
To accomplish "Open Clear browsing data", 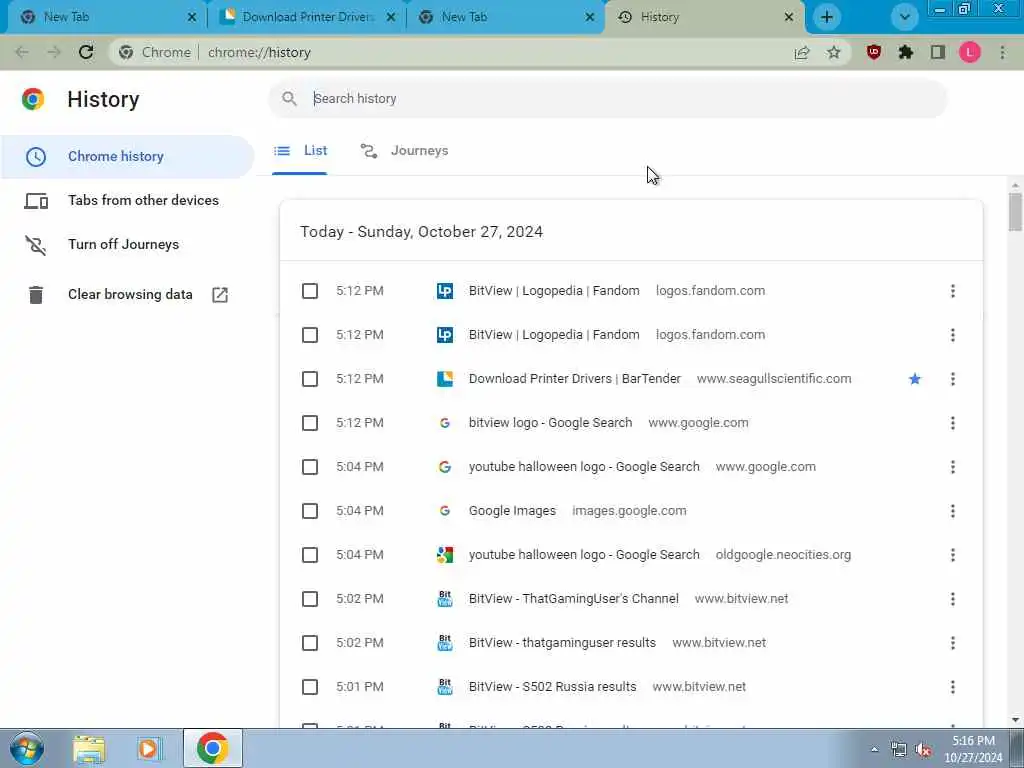I will tap(130, 295).
